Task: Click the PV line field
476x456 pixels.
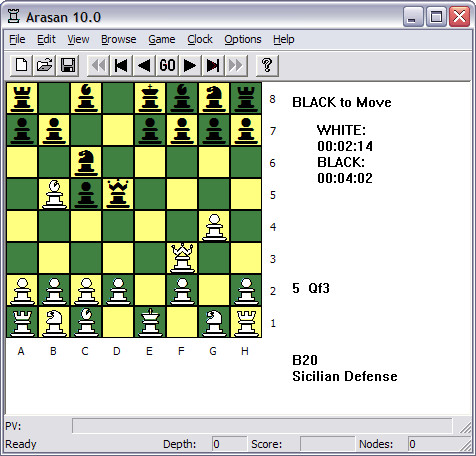Action: click(x=262, y=426)
